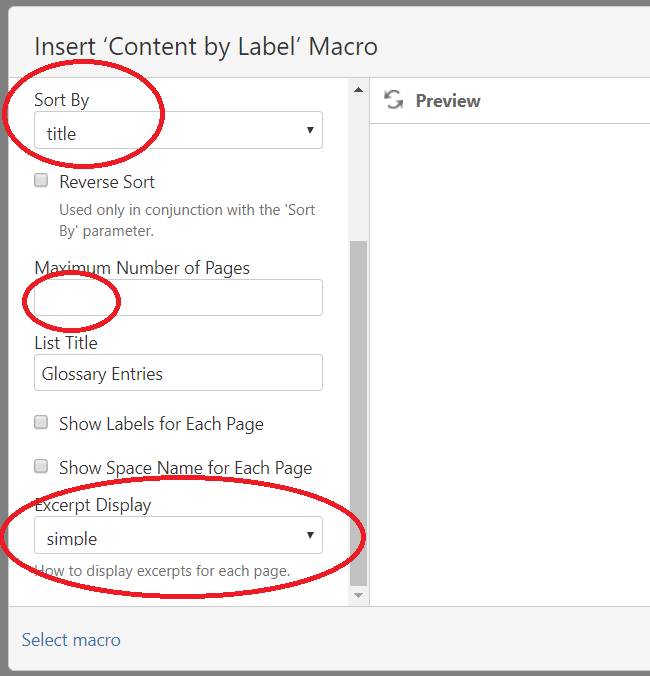Check Show Space Name for Each Page
Screen dimensions: 650x676
click(41, 466)
